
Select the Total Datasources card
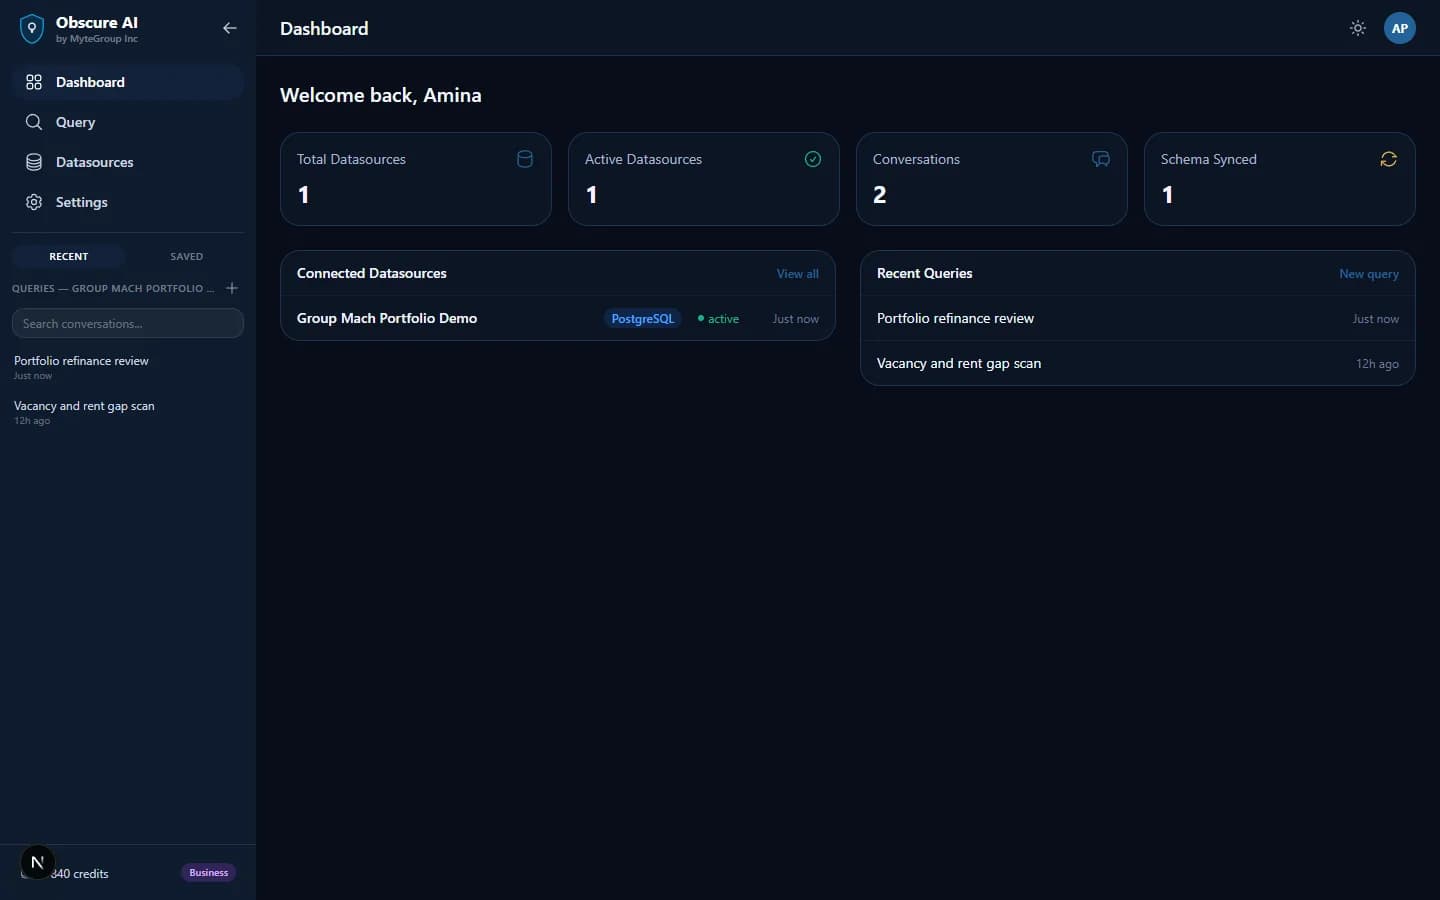click(416, 179)
